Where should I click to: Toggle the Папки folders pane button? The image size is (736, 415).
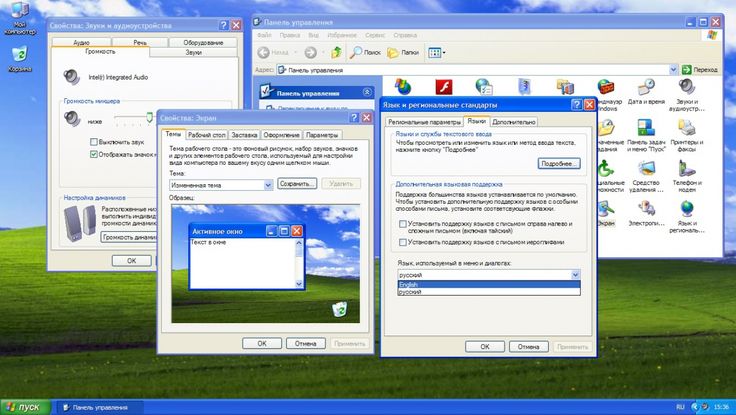click(403, 53)
